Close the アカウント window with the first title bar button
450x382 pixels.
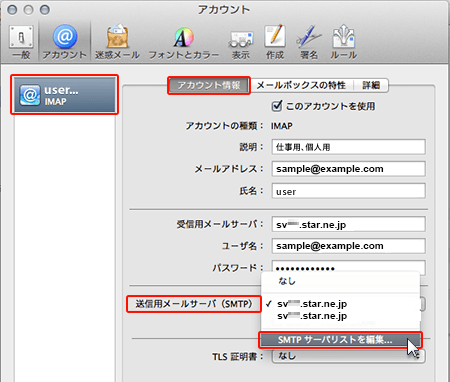point(12,10)
